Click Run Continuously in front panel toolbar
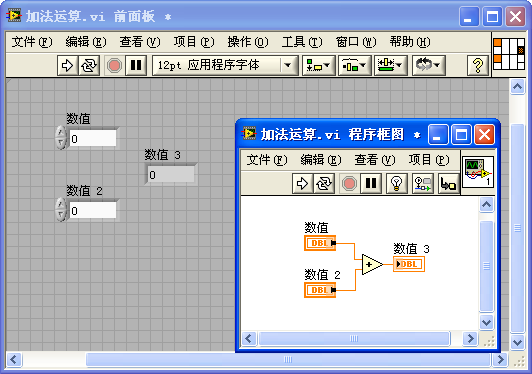Screen dimensions: 532x374 [x=89, y=65]
